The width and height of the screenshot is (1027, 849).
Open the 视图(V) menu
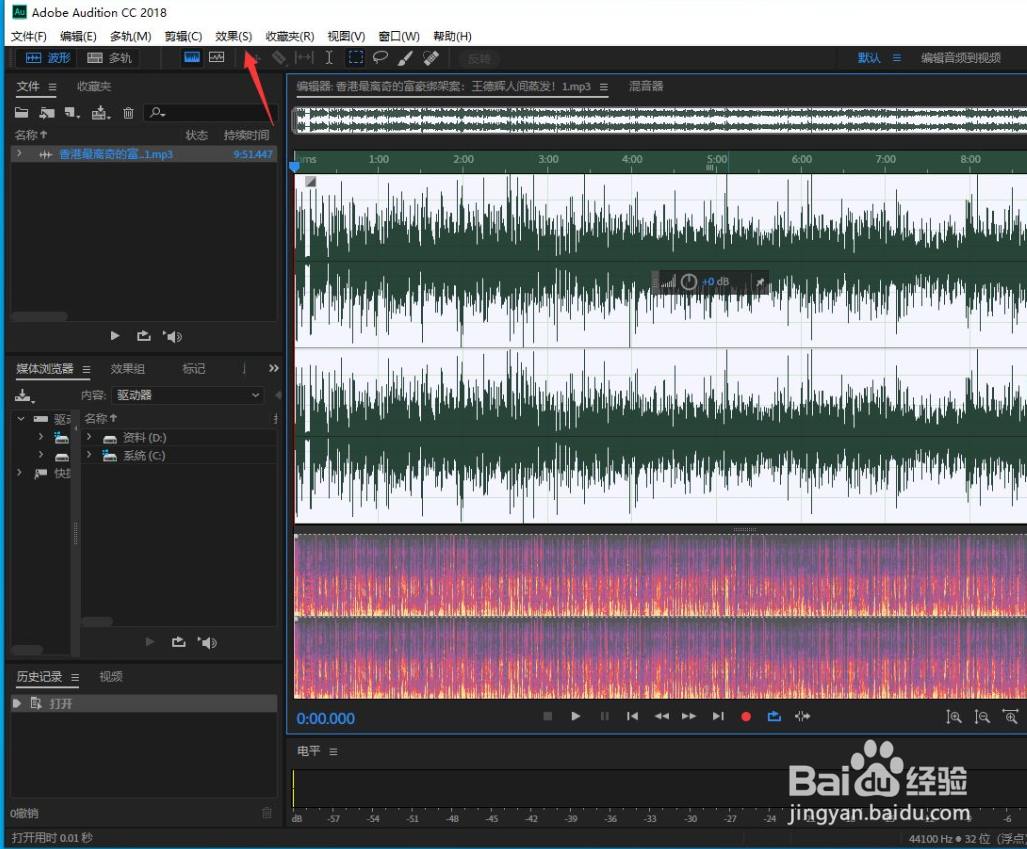[346, 36]
